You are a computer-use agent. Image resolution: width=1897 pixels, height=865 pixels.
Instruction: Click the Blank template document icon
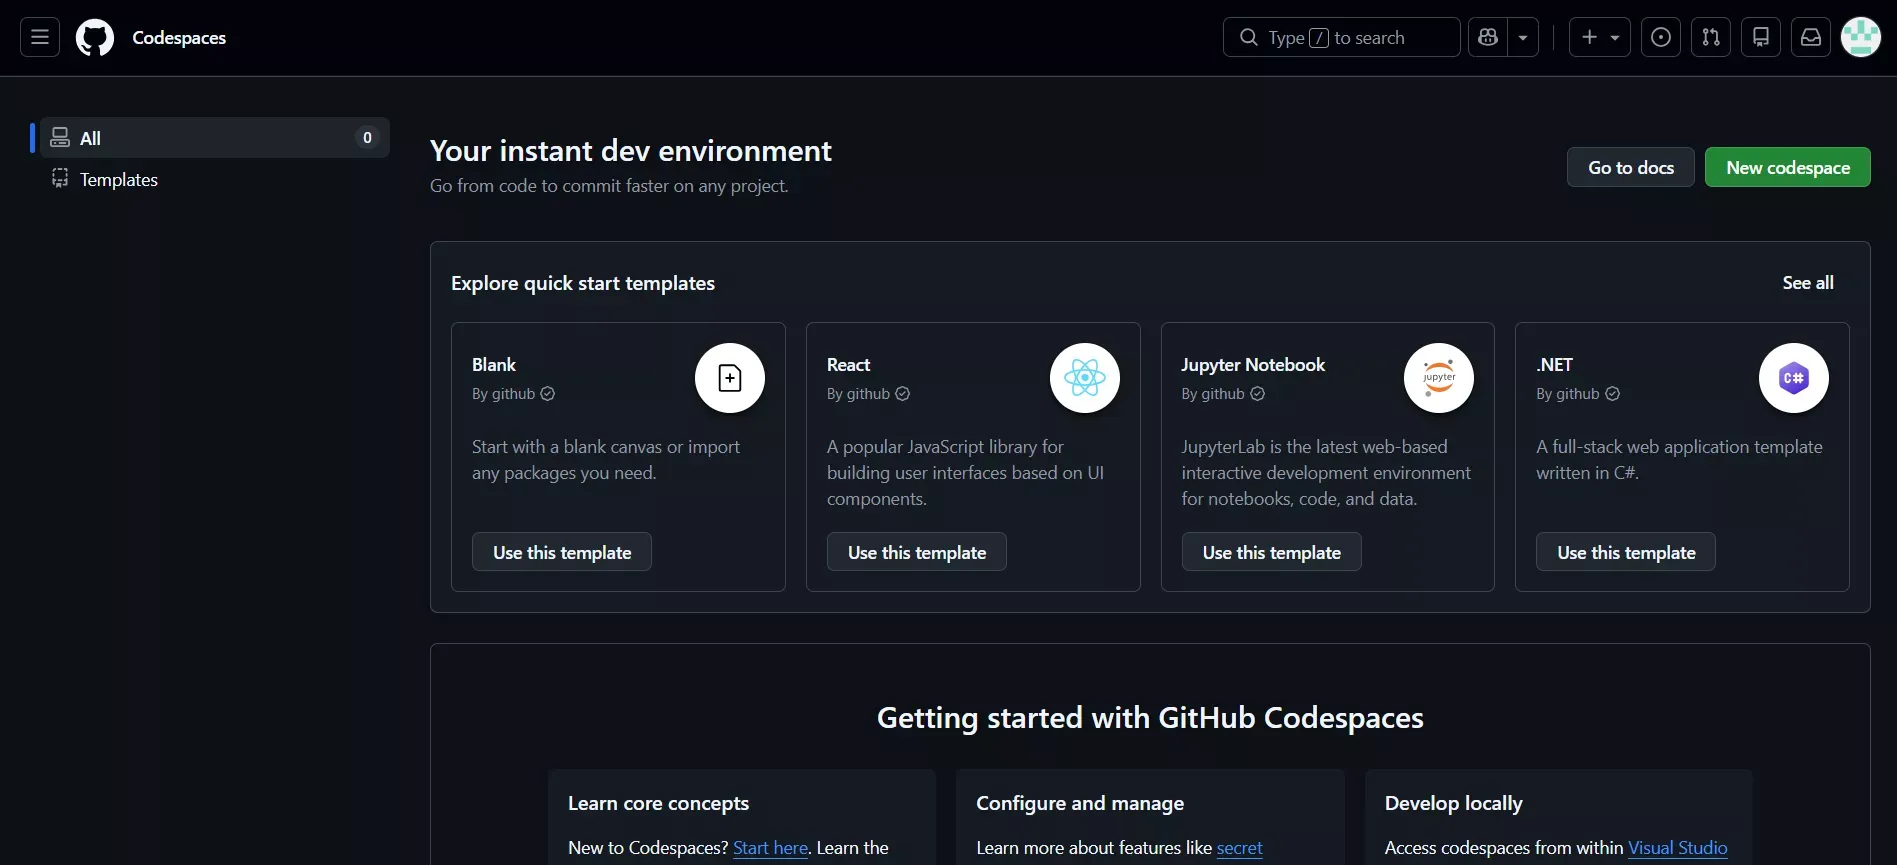point(730,378)
